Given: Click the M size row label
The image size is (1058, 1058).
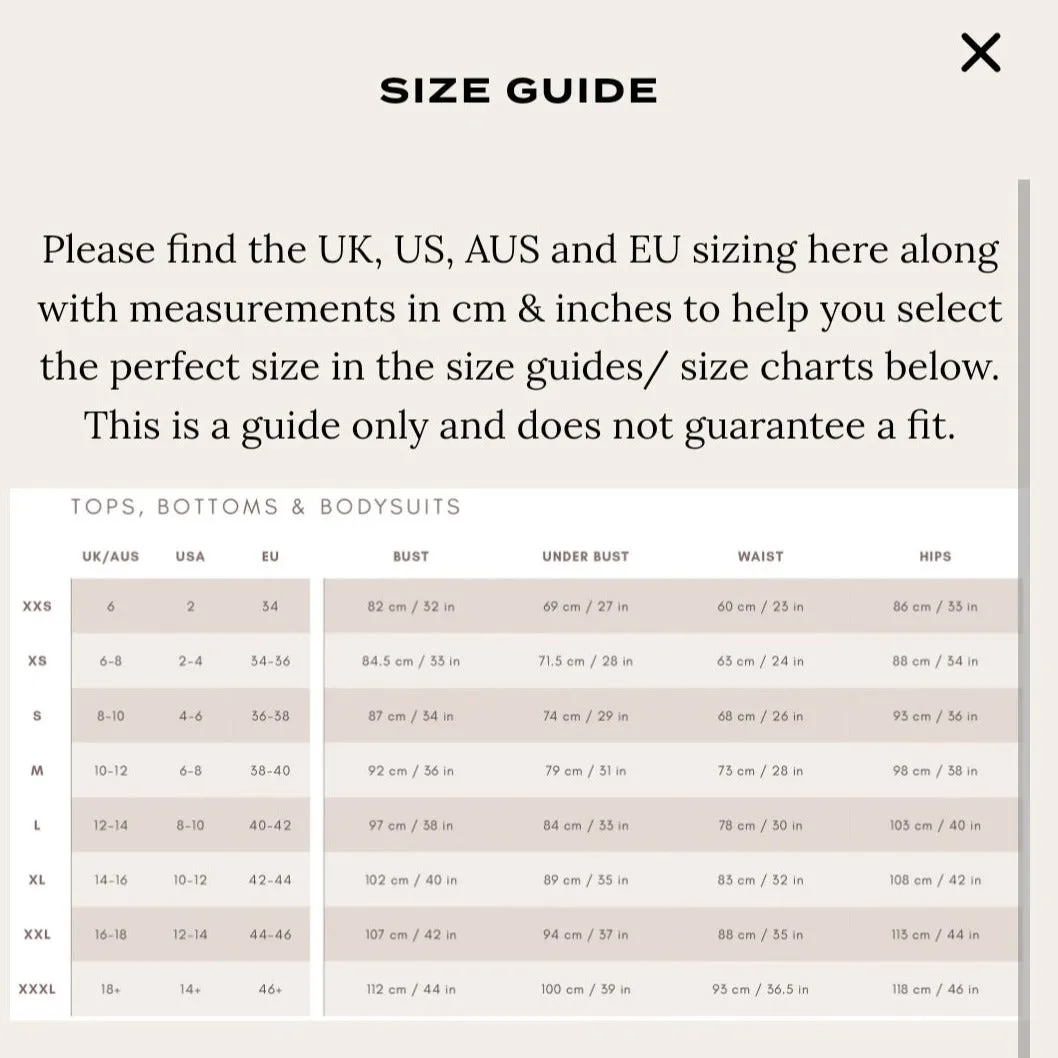Looking at the screenshot, I should pos(37,770).
